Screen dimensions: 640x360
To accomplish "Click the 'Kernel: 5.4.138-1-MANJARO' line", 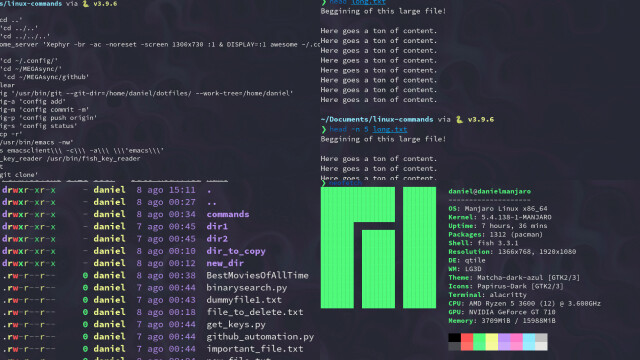I will point(500,217).
